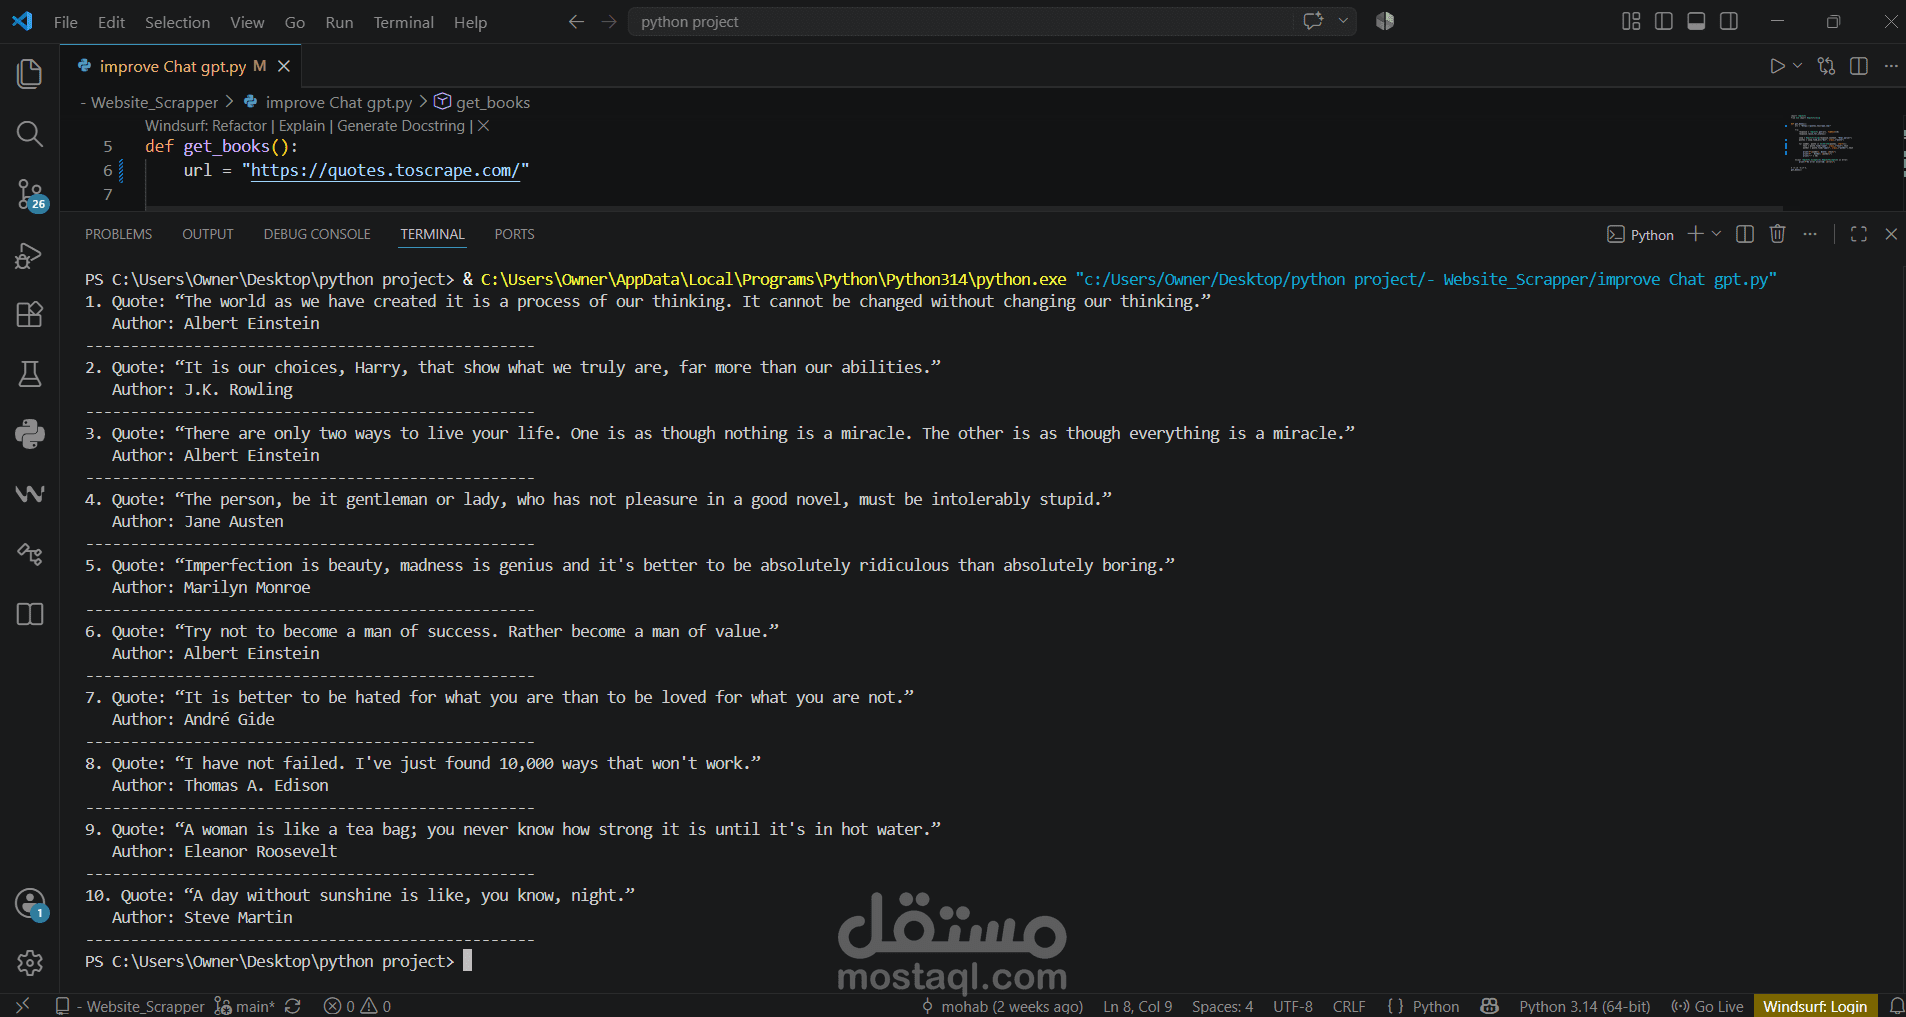Split the editor to the right
The height and width of the screenshot is (1017, 1906).
pos(1859,66)
